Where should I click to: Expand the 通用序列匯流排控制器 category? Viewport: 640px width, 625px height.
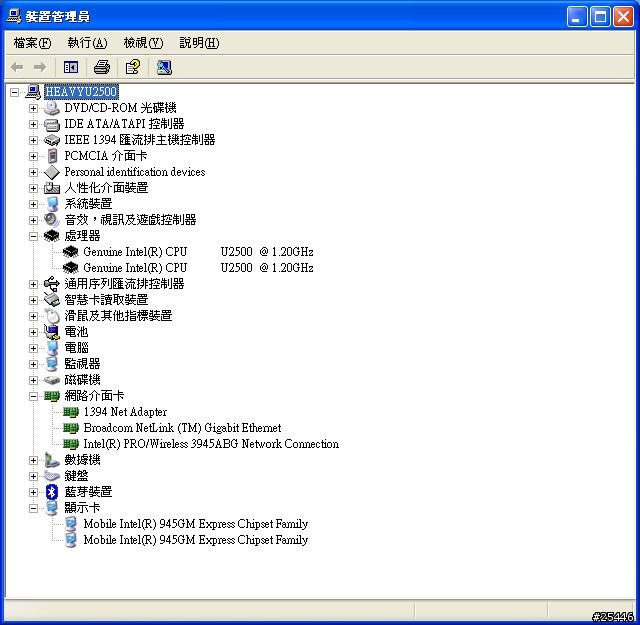click(x=33, y=284)
